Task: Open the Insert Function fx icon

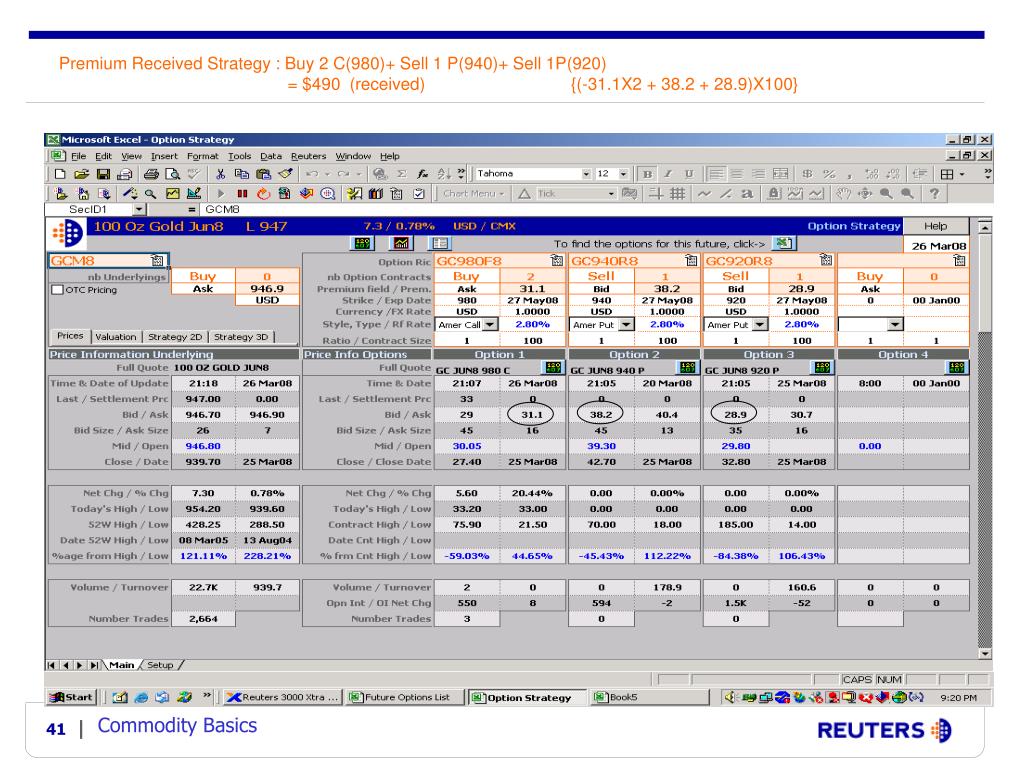Action: 423,174
